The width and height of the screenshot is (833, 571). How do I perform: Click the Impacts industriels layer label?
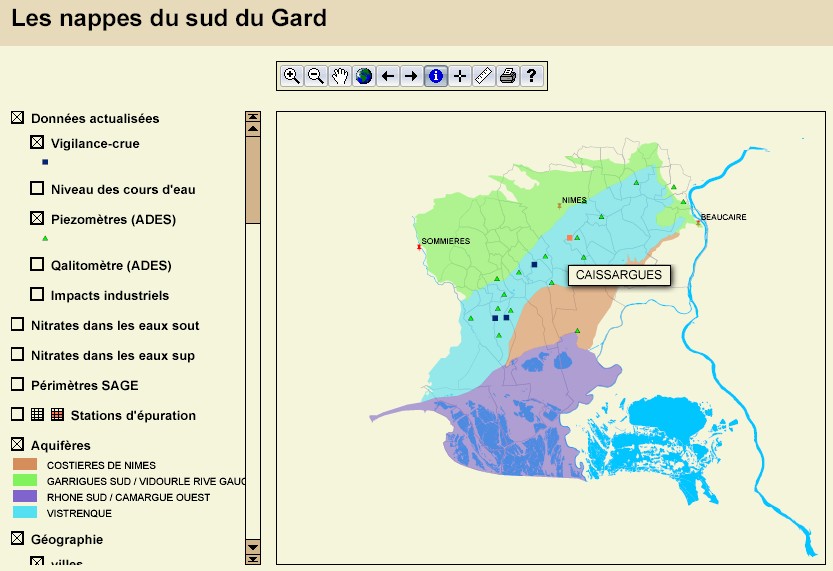coord(110,296)
